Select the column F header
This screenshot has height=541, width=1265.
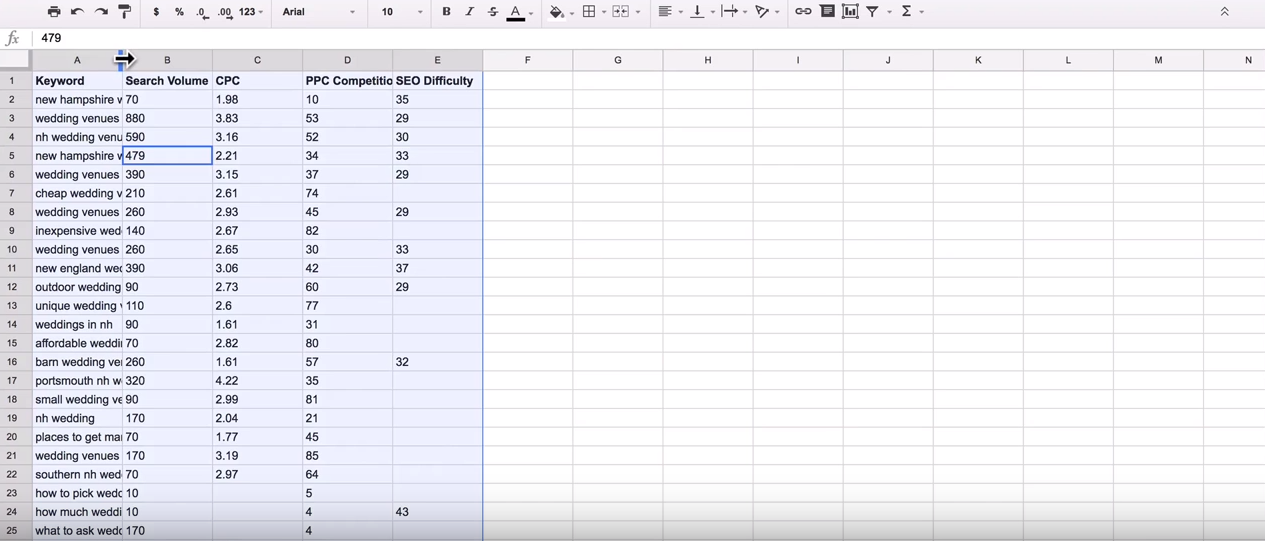(528, 60)
